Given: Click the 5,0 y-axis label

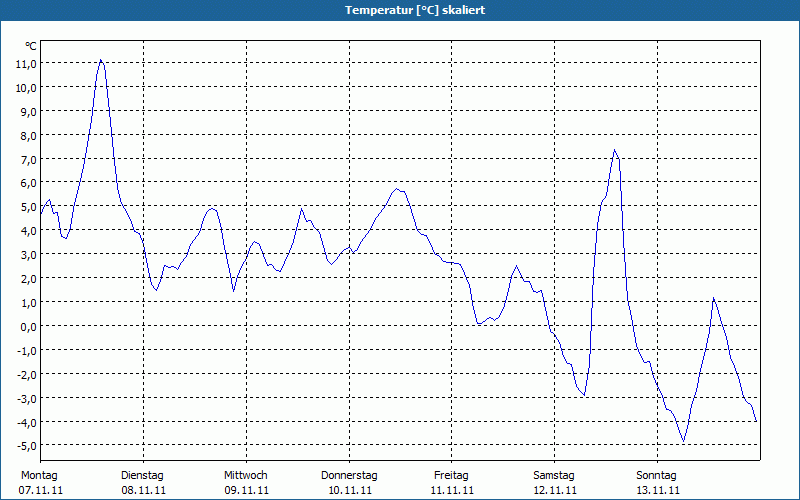Looking at the screenshot, I should pos(29,207).
